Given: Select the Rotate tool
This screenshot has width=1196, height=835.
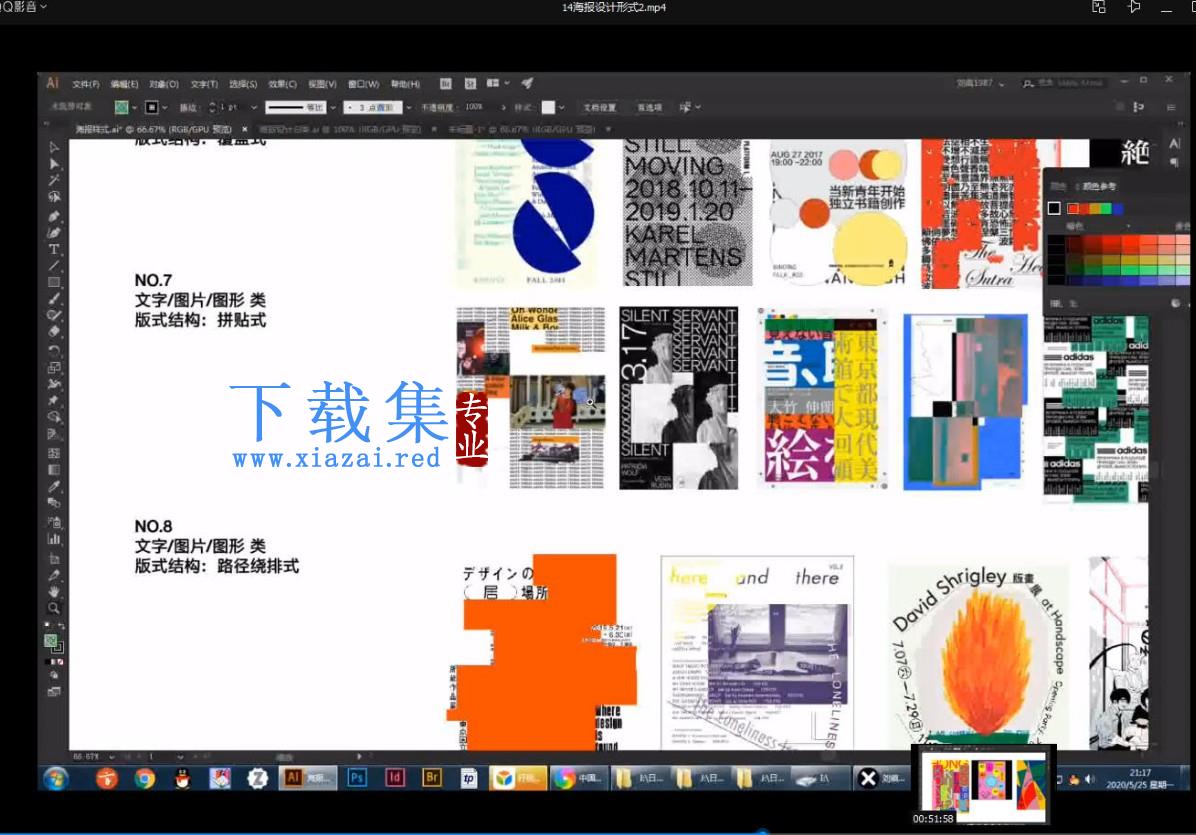Looking at the screenshot, I should point(54,351).
